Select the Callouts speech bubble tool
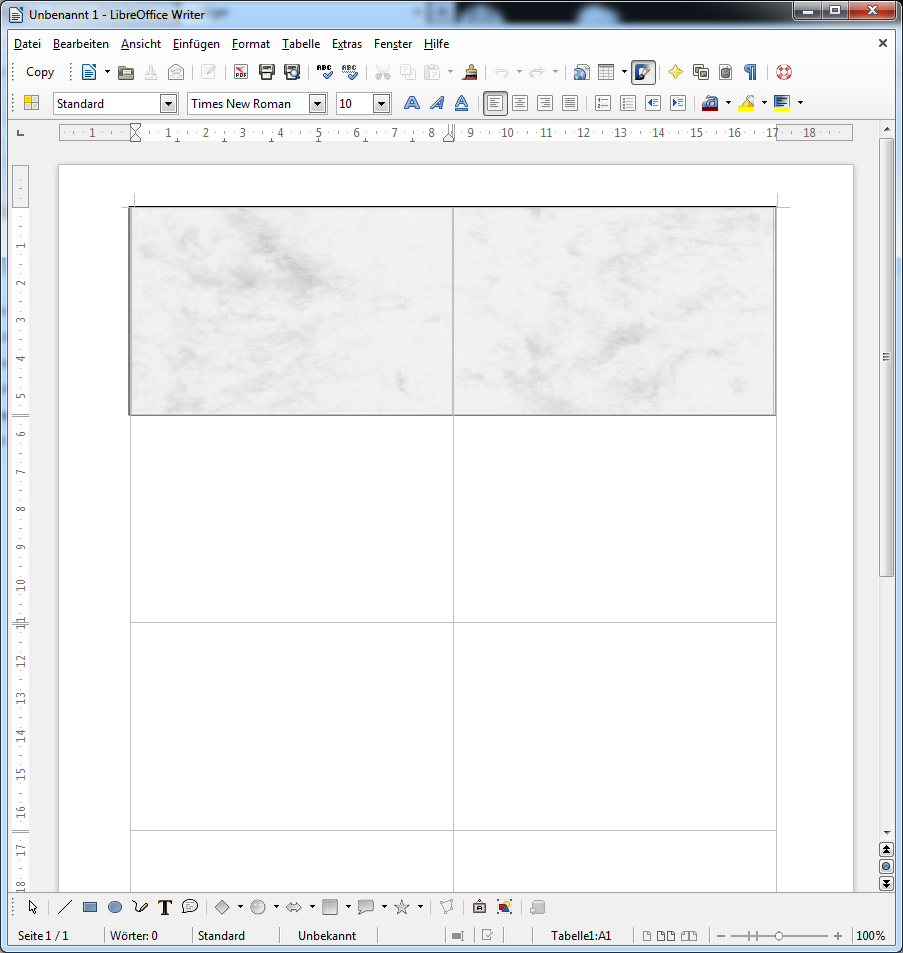The height and width of the screenshot is (953, 903). click(x=190, y=907)
